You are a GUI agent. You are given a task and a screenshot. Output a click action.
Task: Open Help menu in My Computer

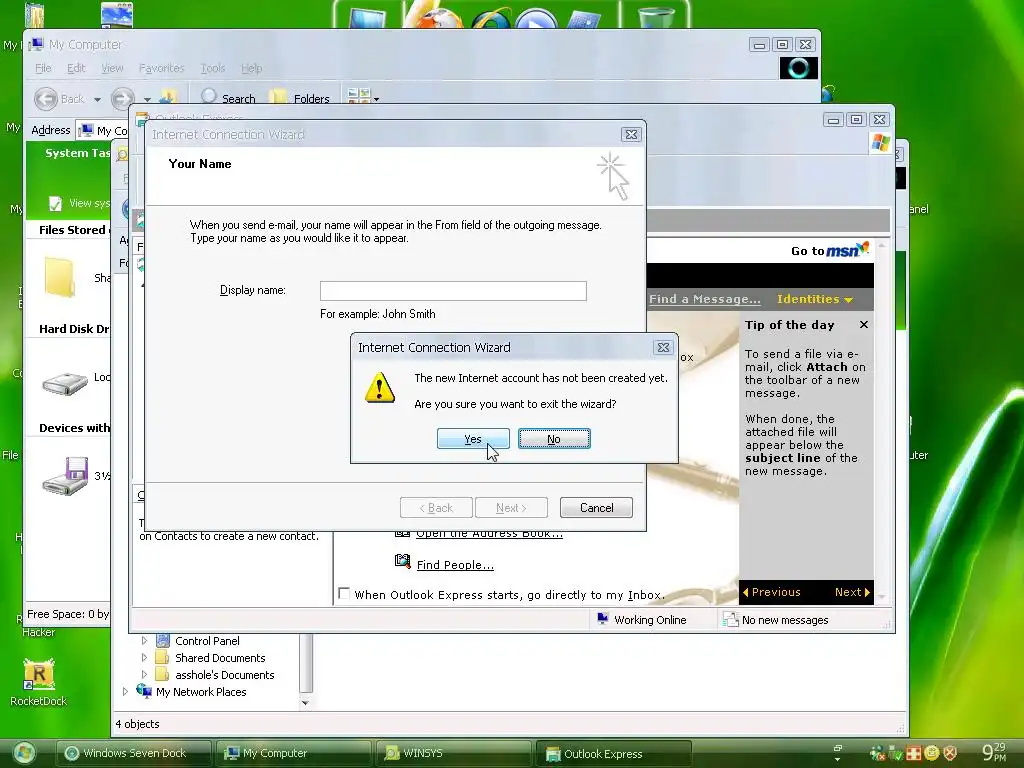(251, 68)
